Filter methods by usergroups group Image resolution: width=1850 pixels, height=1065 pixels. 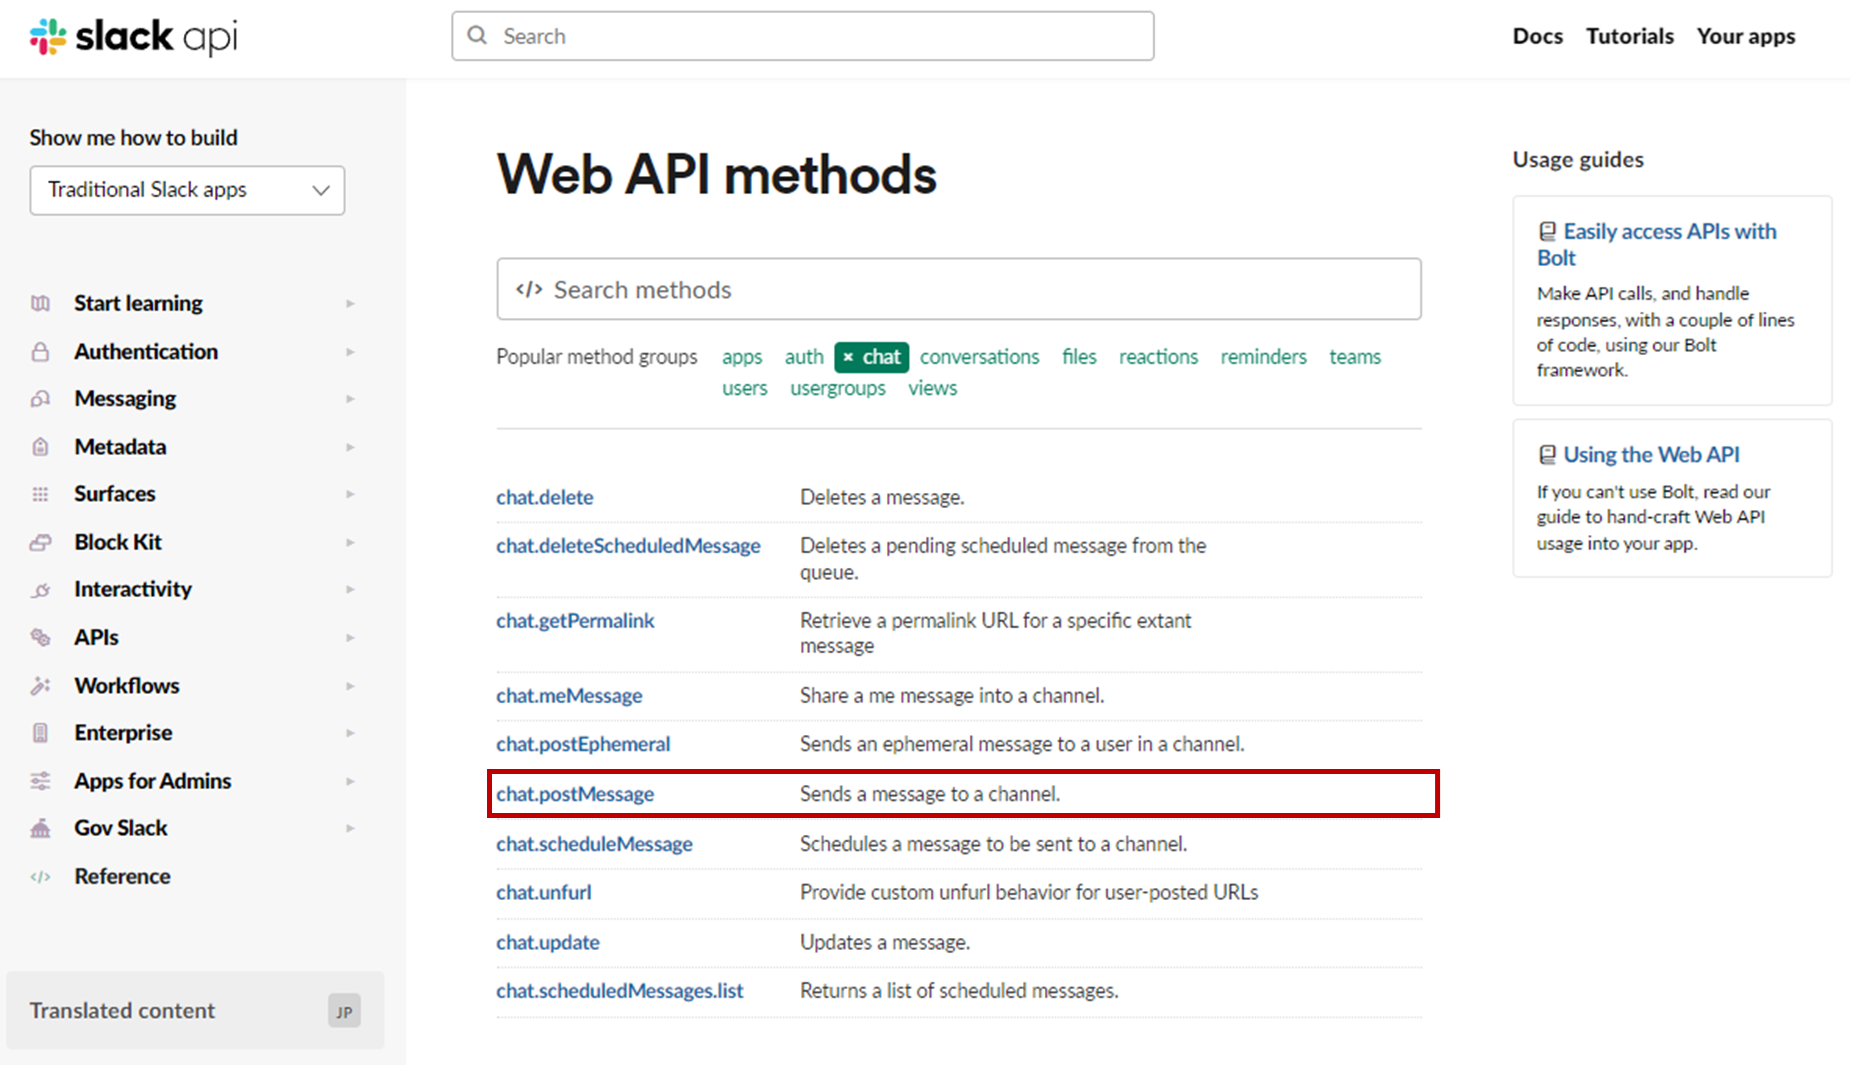click(838, 388)
